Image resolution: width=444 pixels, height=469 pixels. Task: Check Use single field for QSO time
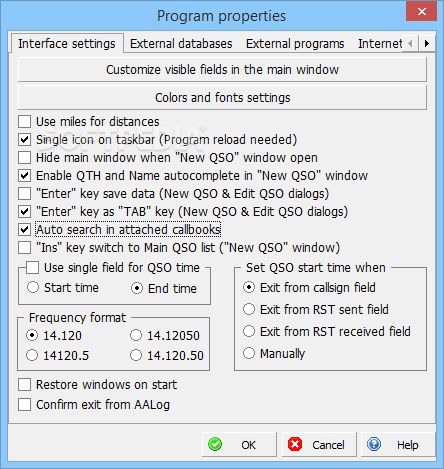pyautogui.click(x=33, y=268)
